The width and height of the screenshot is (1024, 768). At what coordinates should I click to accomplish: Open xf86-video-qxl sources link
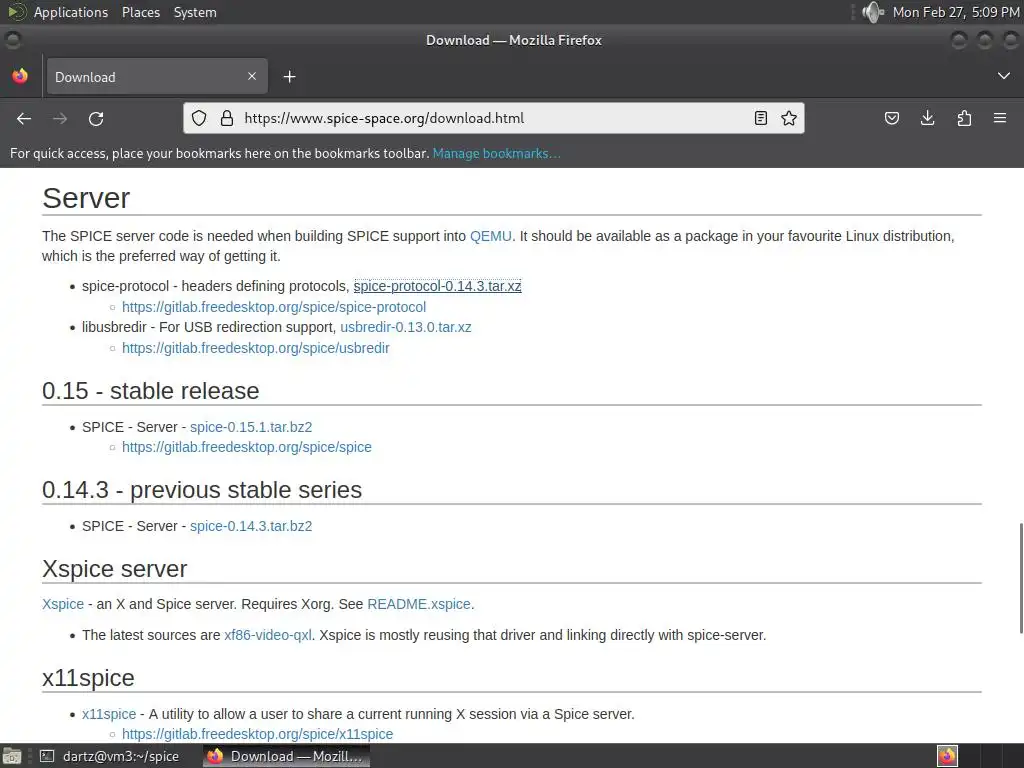268,635
